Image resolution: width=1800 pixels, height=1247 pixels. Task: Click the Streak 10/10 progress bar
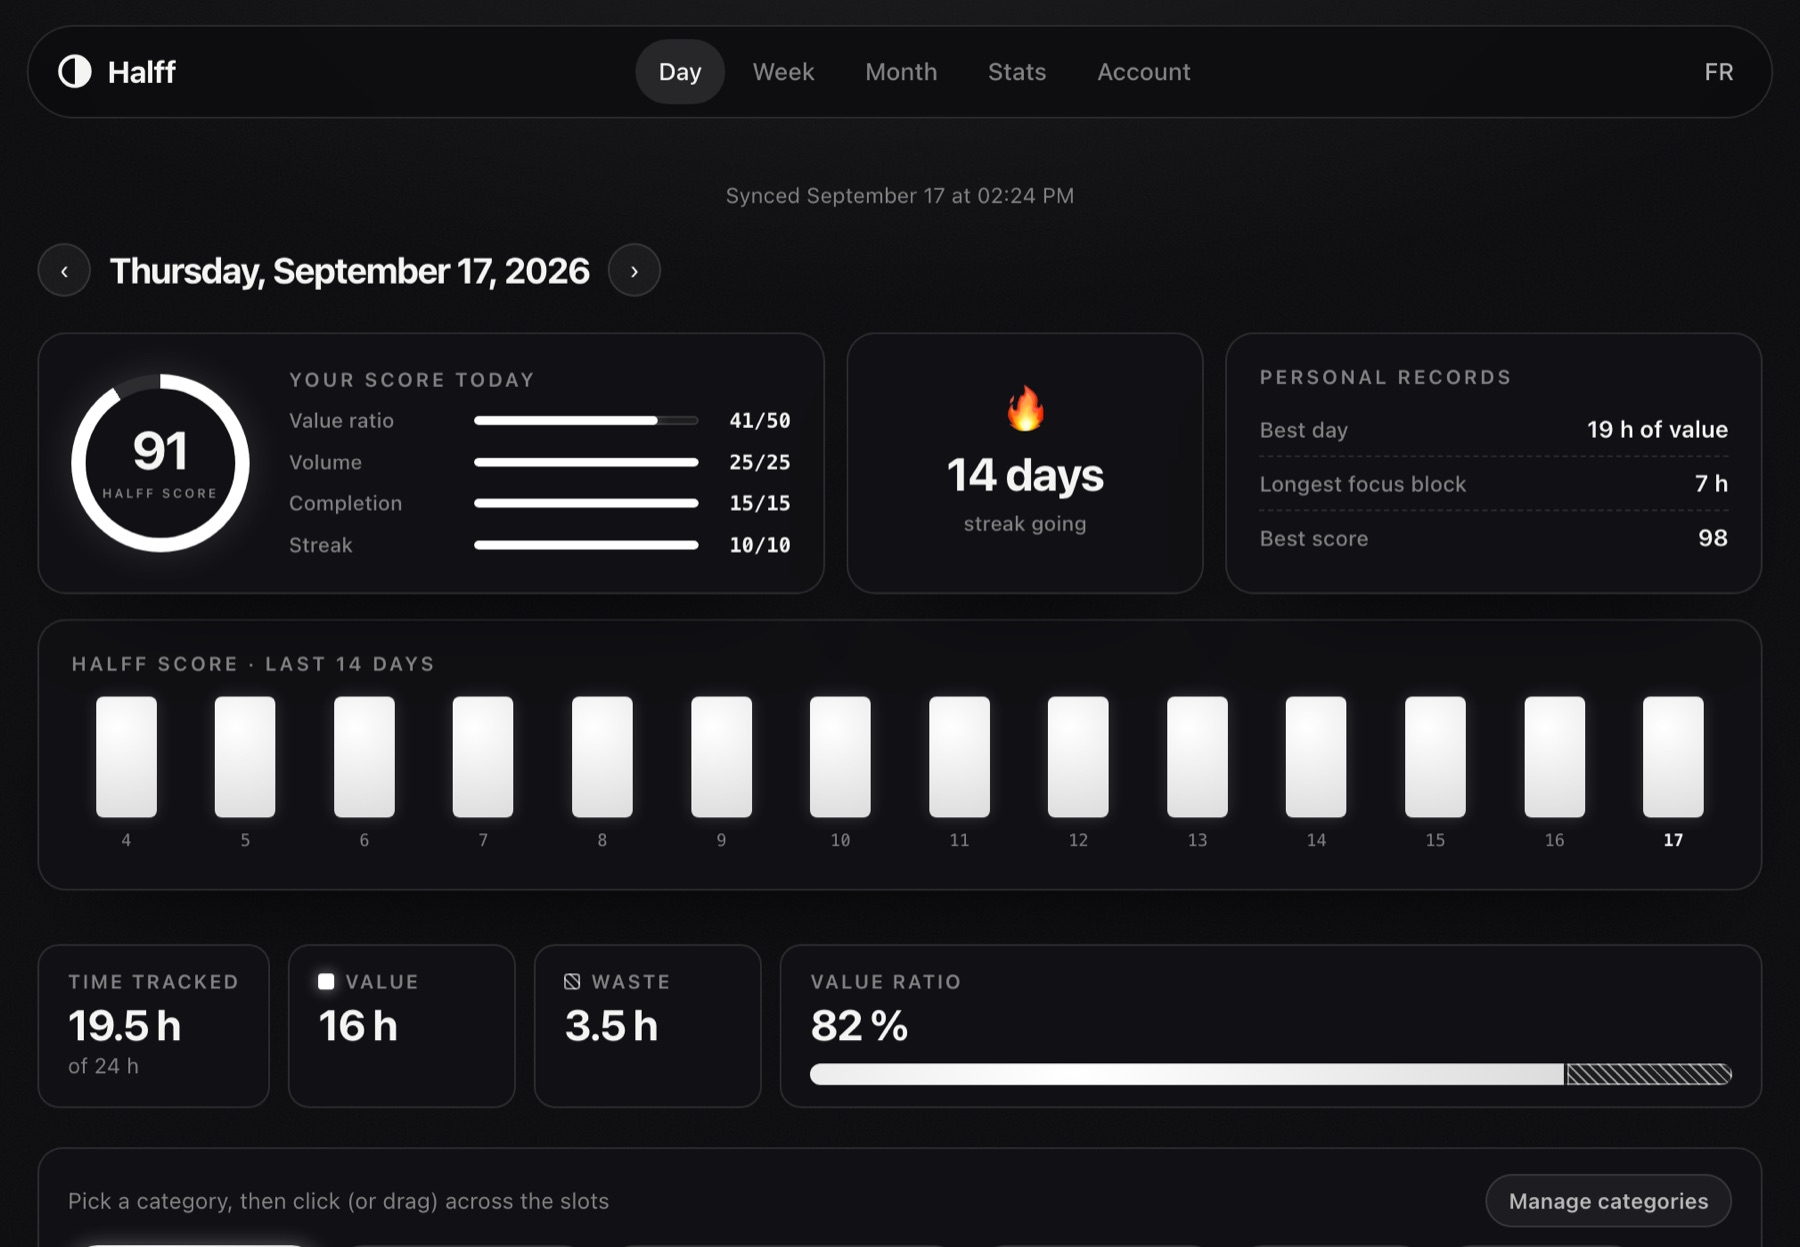coord(586,545)
